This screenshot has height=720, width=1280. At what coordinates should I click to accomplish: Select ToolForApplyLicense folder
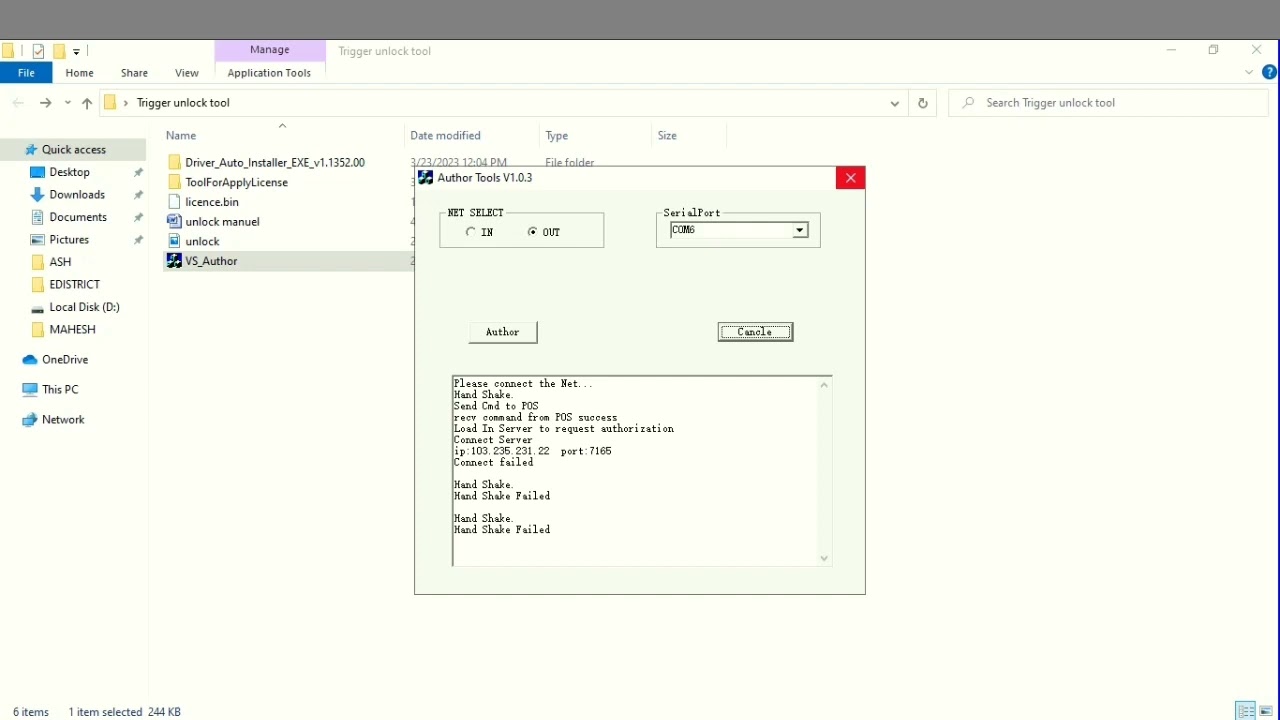coord(237,182)
